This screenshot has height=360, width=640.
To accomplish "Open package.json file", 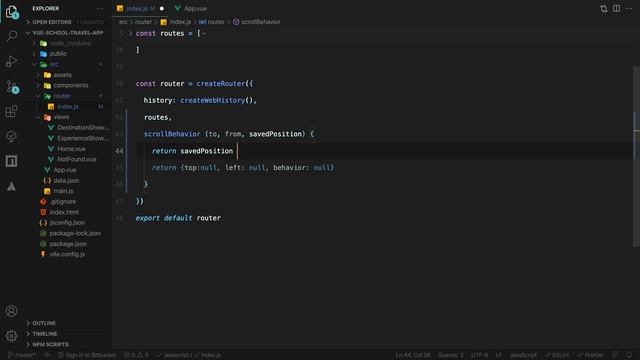I will click(68, 244).
